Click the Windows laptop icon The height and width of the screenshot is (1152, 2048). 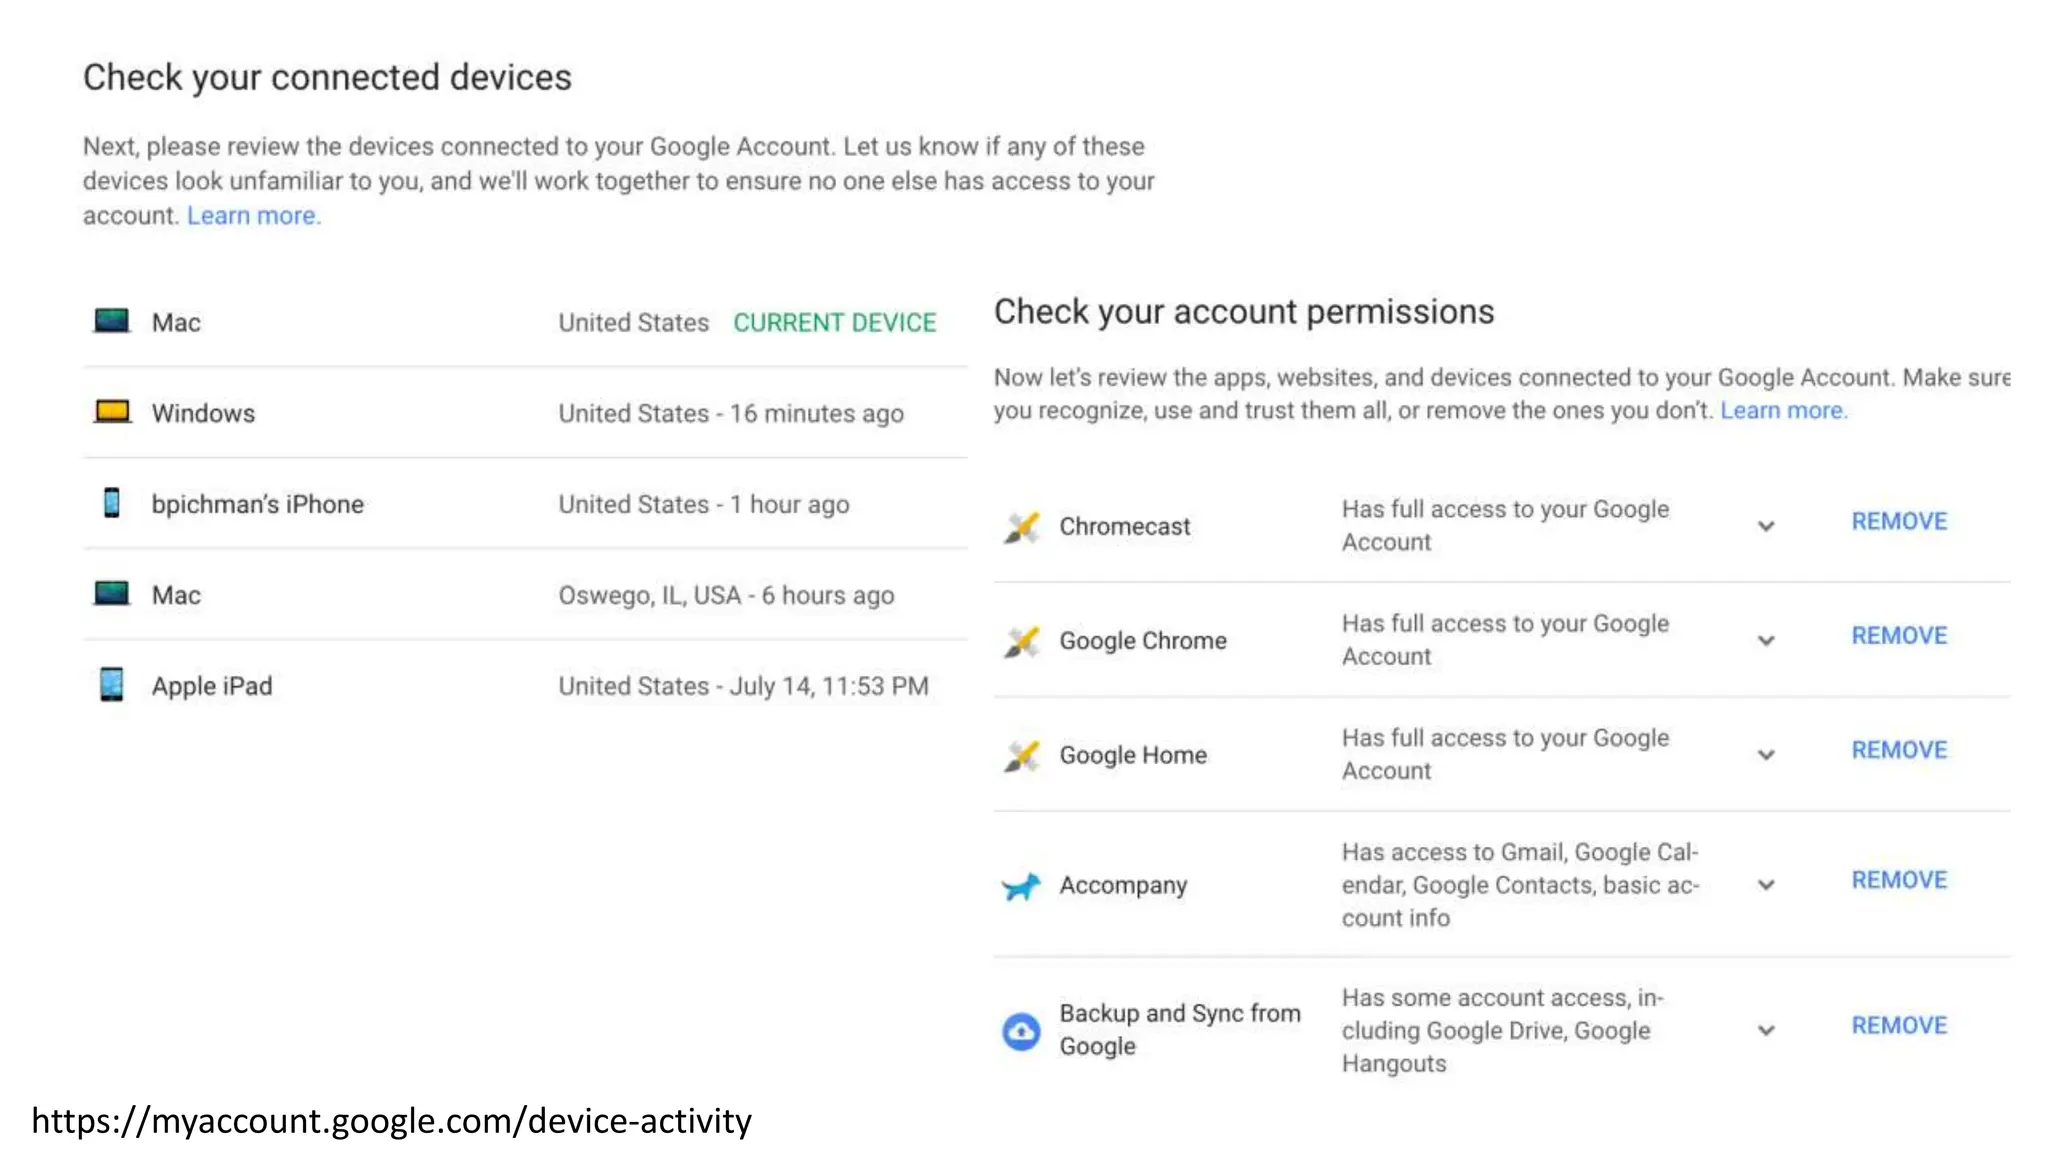pos(112,412)
